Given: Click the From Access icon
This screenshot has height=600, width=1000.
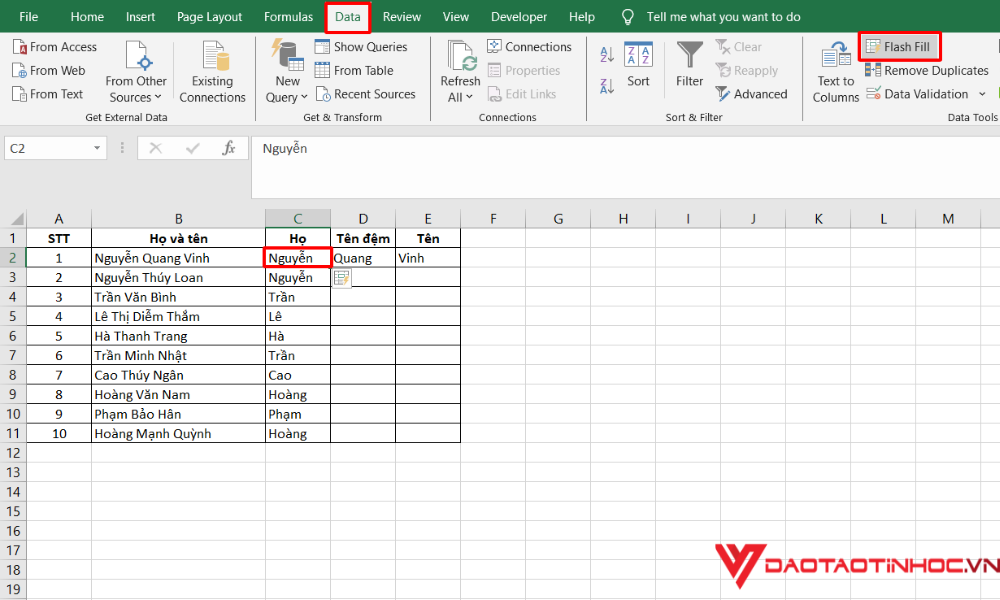Looking at the screenshot, I should coord(19,47).
